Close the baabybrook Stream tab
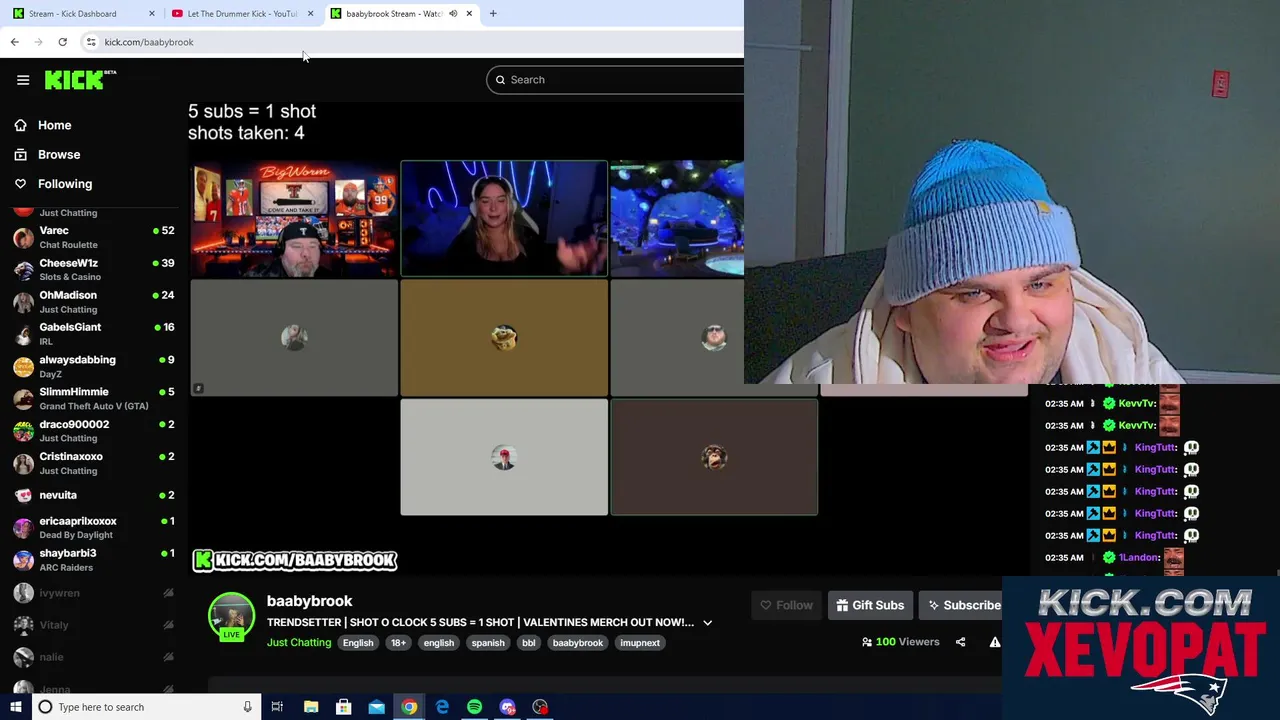Viewport: 1280px width, 720px height. click(x=469, y=14)
